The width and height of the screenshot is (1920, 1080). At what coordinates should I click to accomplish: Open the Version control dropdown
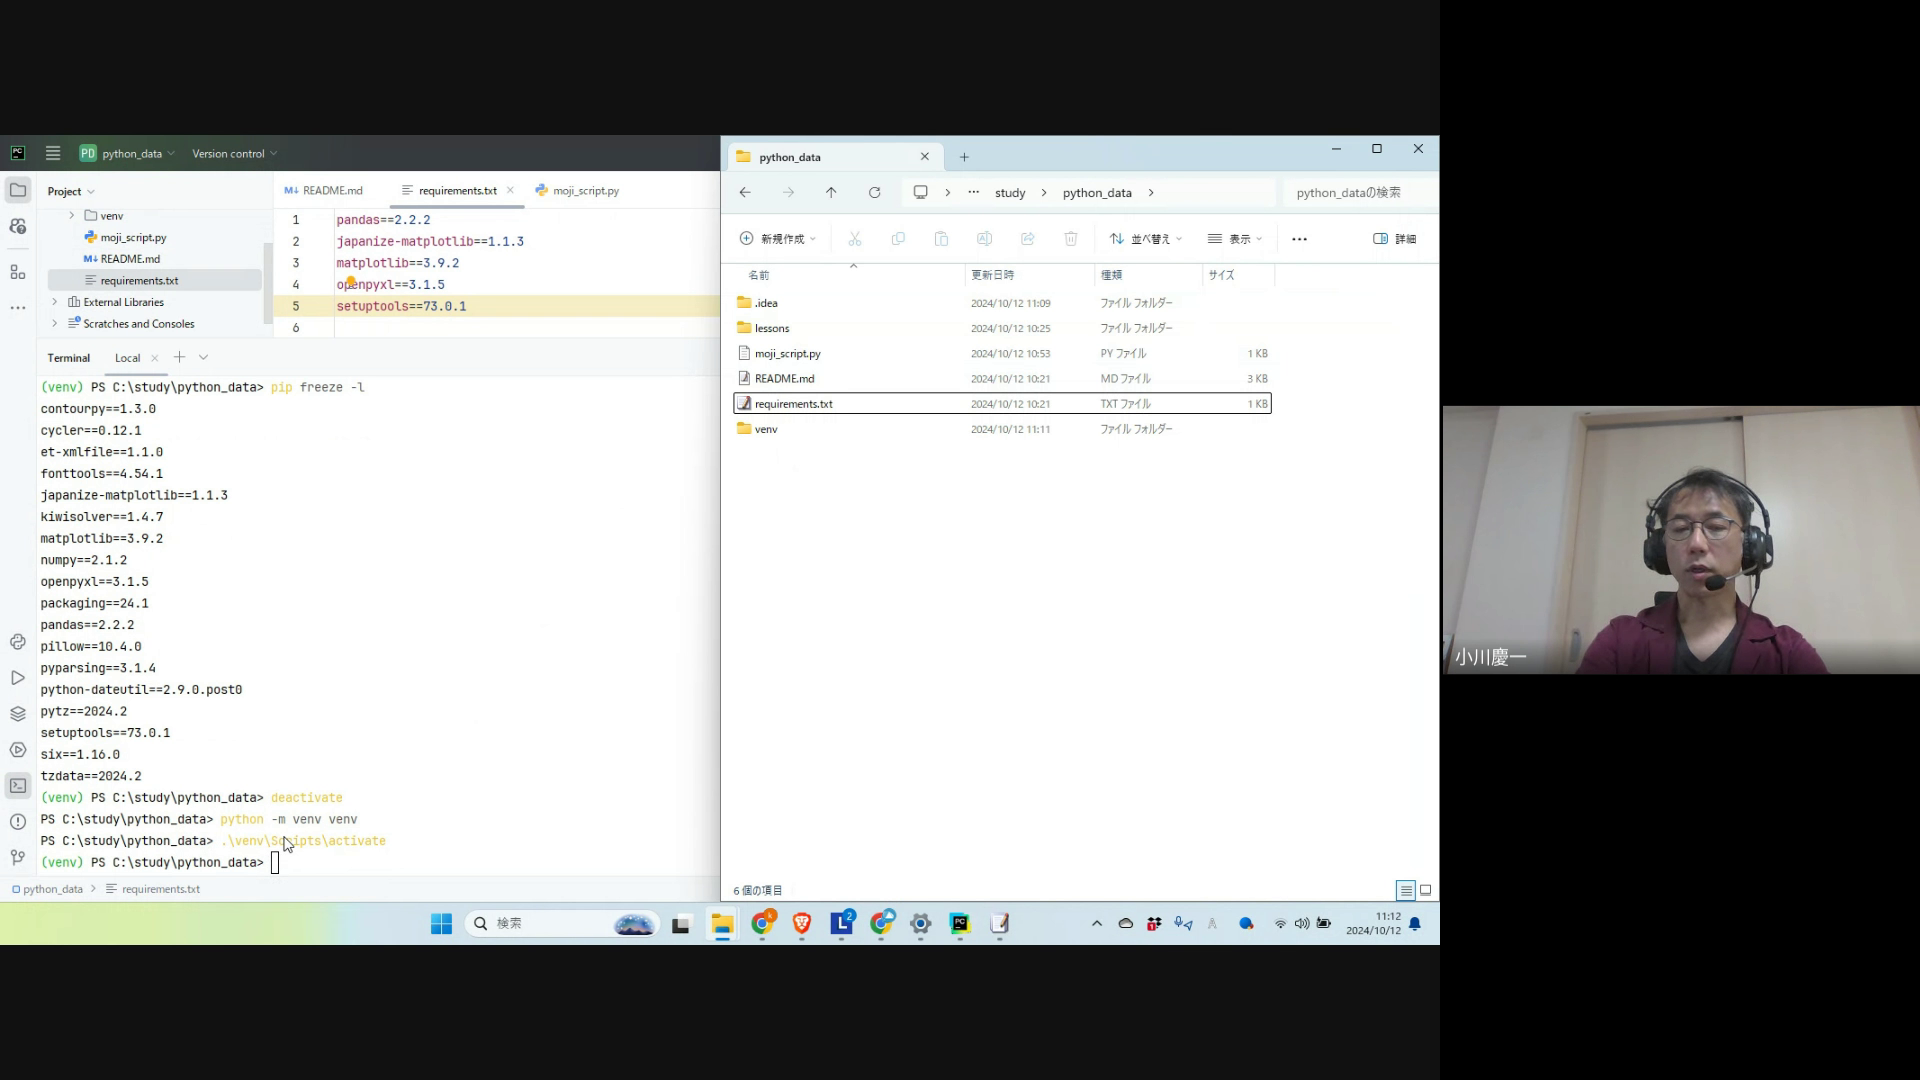234,154
